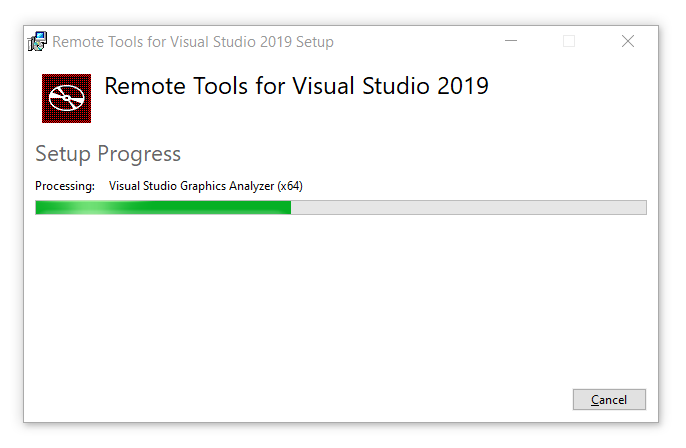
Task: Click the 'Processing:' label
Action: (x=65, y=186)
